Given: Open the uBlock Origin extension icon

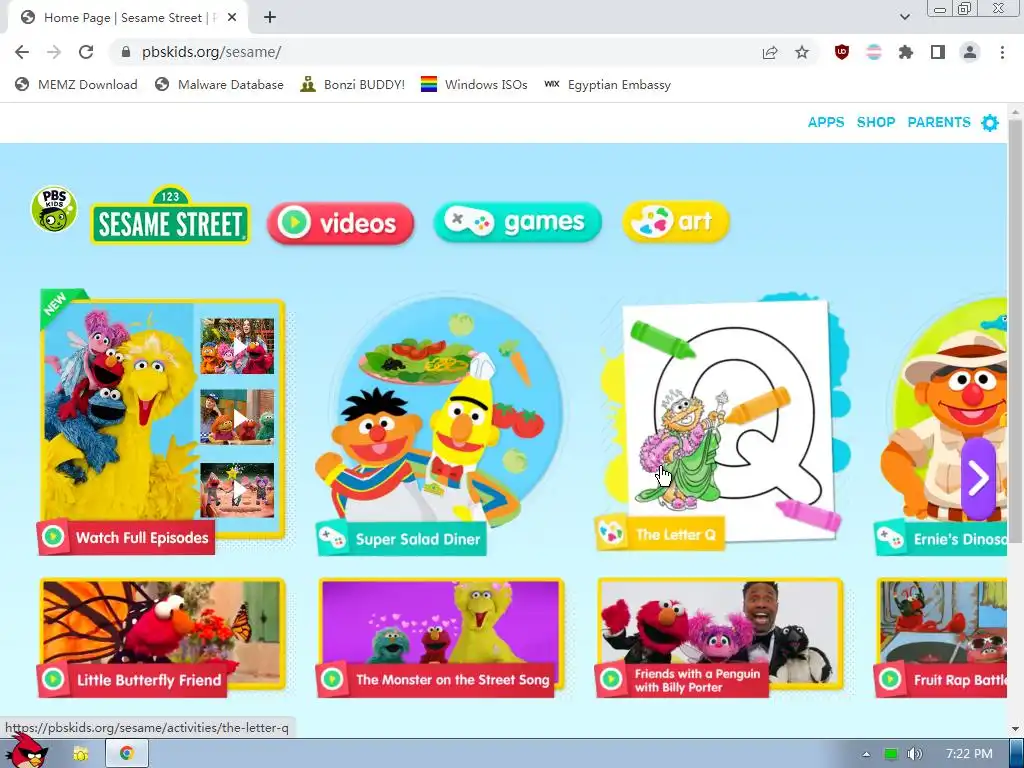Looking at the screenshot, I should (842, 52).
